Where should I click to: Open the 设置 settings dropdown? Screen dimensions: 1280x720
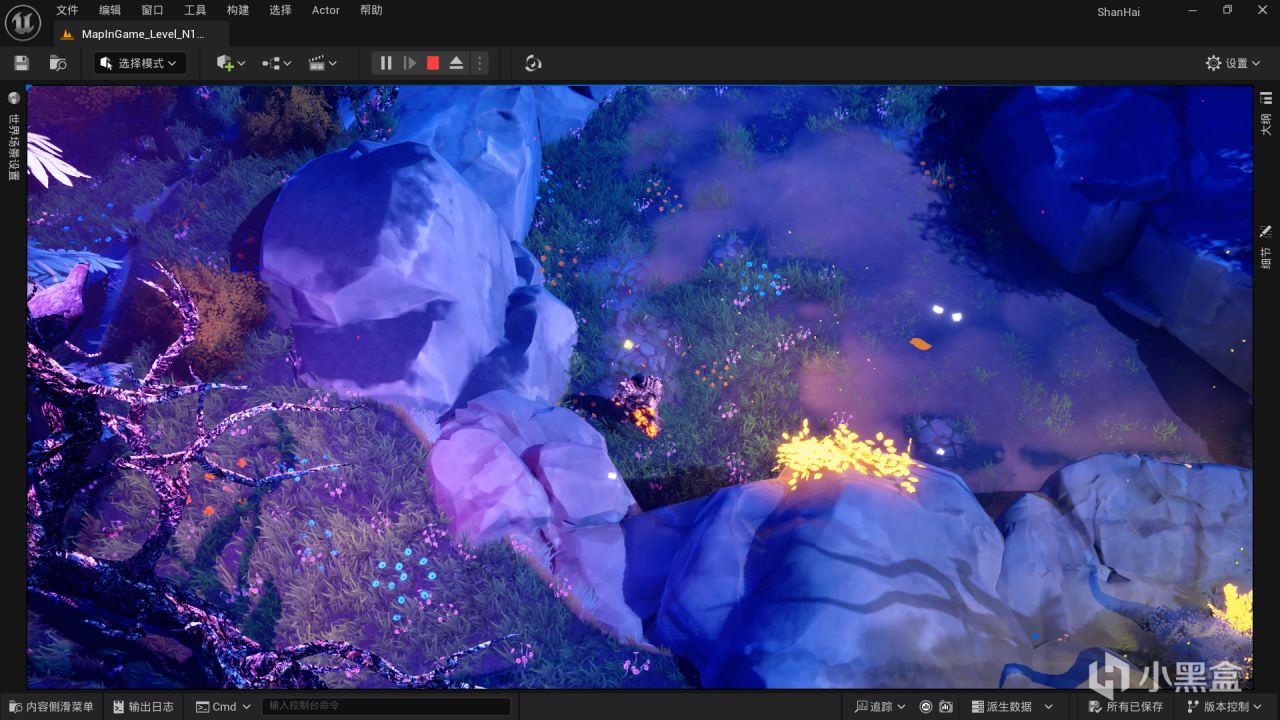click(1234, 63)
